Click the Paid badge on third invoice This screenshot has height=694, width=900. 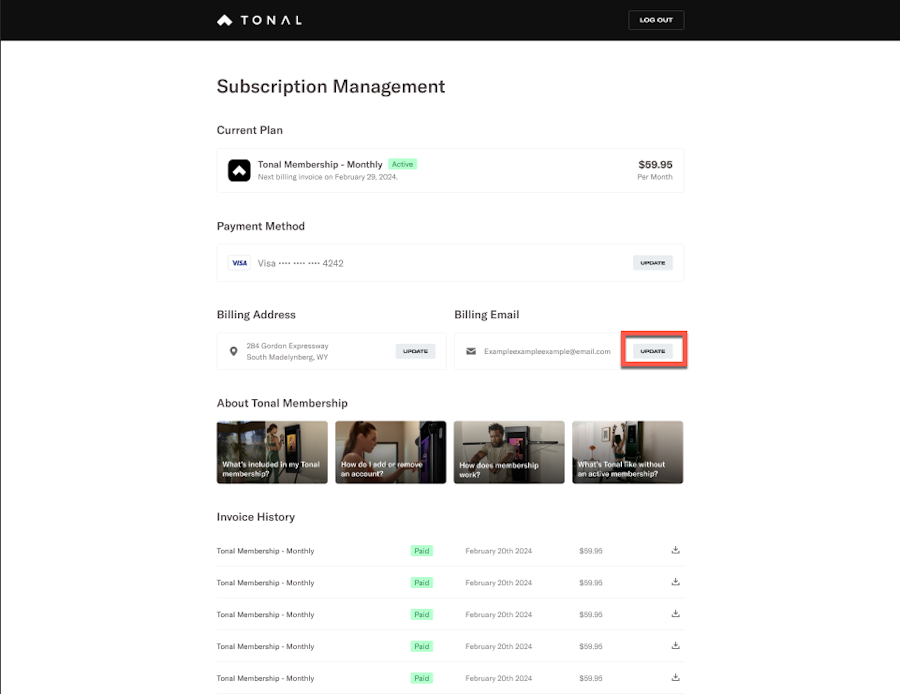pyautogui.click(x=422, y=615)
